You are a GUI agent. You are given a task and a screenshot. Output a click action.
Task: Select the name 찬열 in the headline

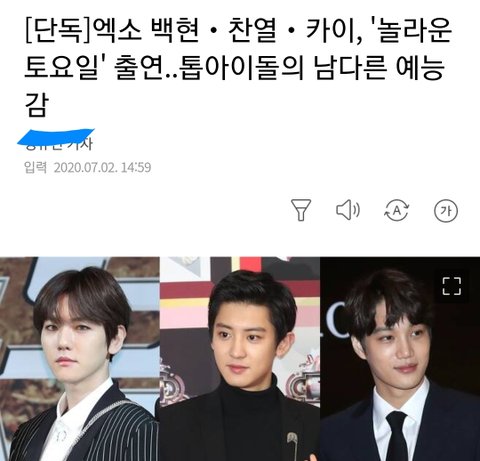(252, 31)
